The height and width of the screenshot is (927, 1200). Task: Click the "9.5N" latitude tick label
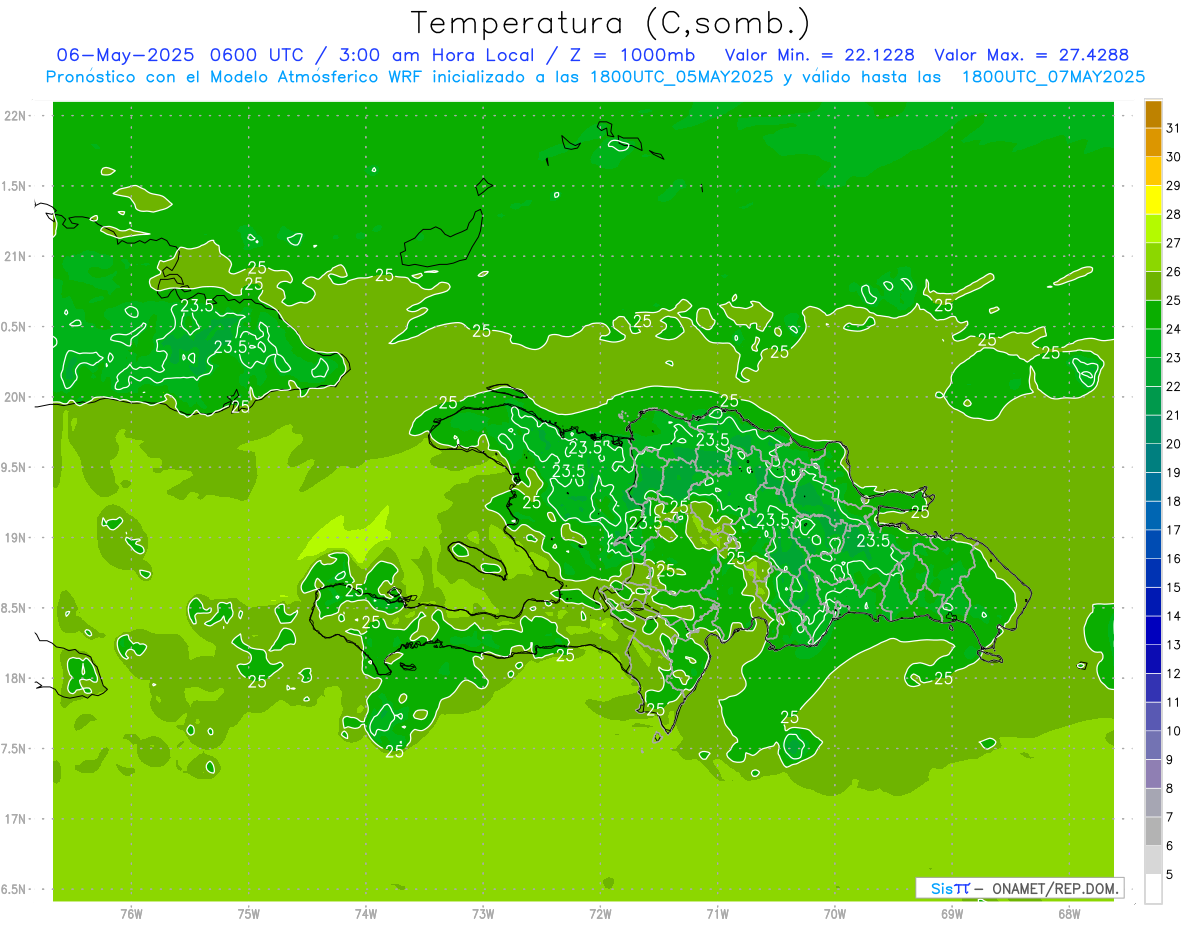point(15,467)
